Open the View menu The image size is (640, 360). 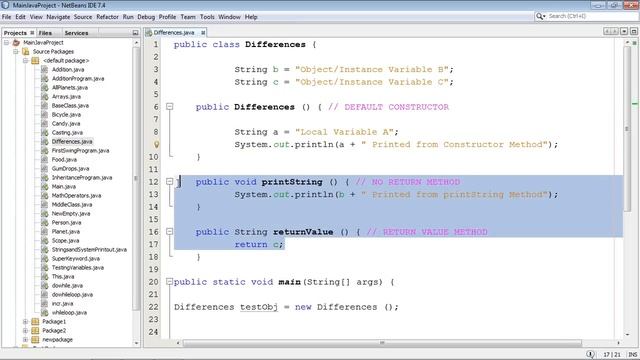(x=36, y=17)
